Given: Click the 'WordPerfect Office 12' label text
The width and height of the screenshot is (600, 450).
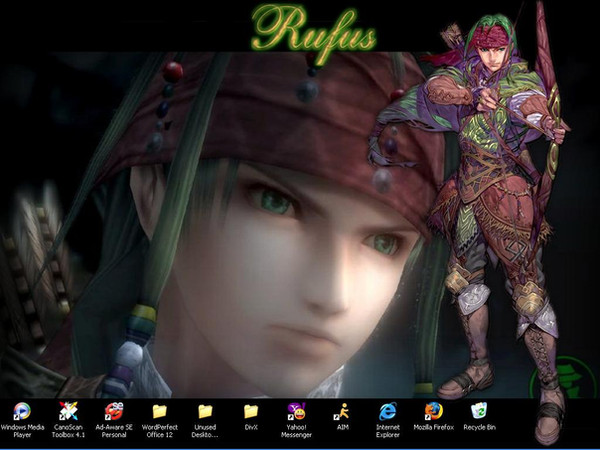Looking at the screenshot, I should click(160, 431).
